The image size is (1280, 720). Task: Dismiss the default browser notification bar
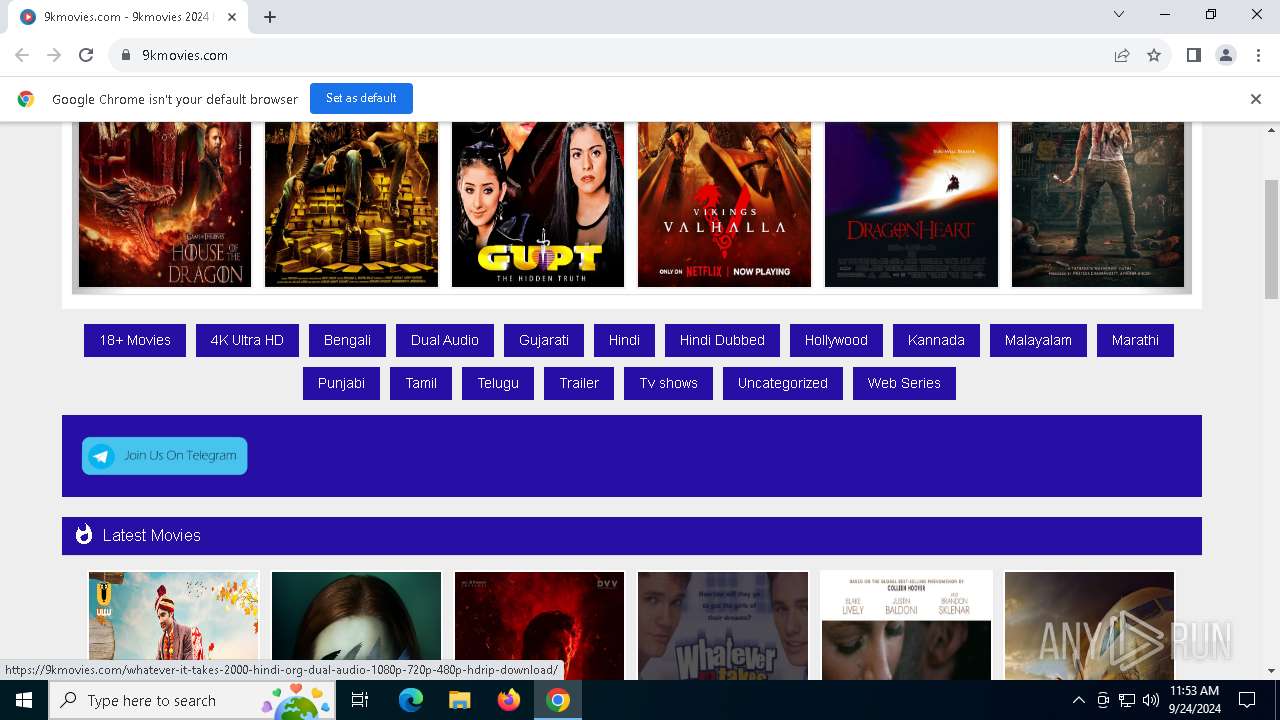pyautogui.click(x=1255, y=99)
